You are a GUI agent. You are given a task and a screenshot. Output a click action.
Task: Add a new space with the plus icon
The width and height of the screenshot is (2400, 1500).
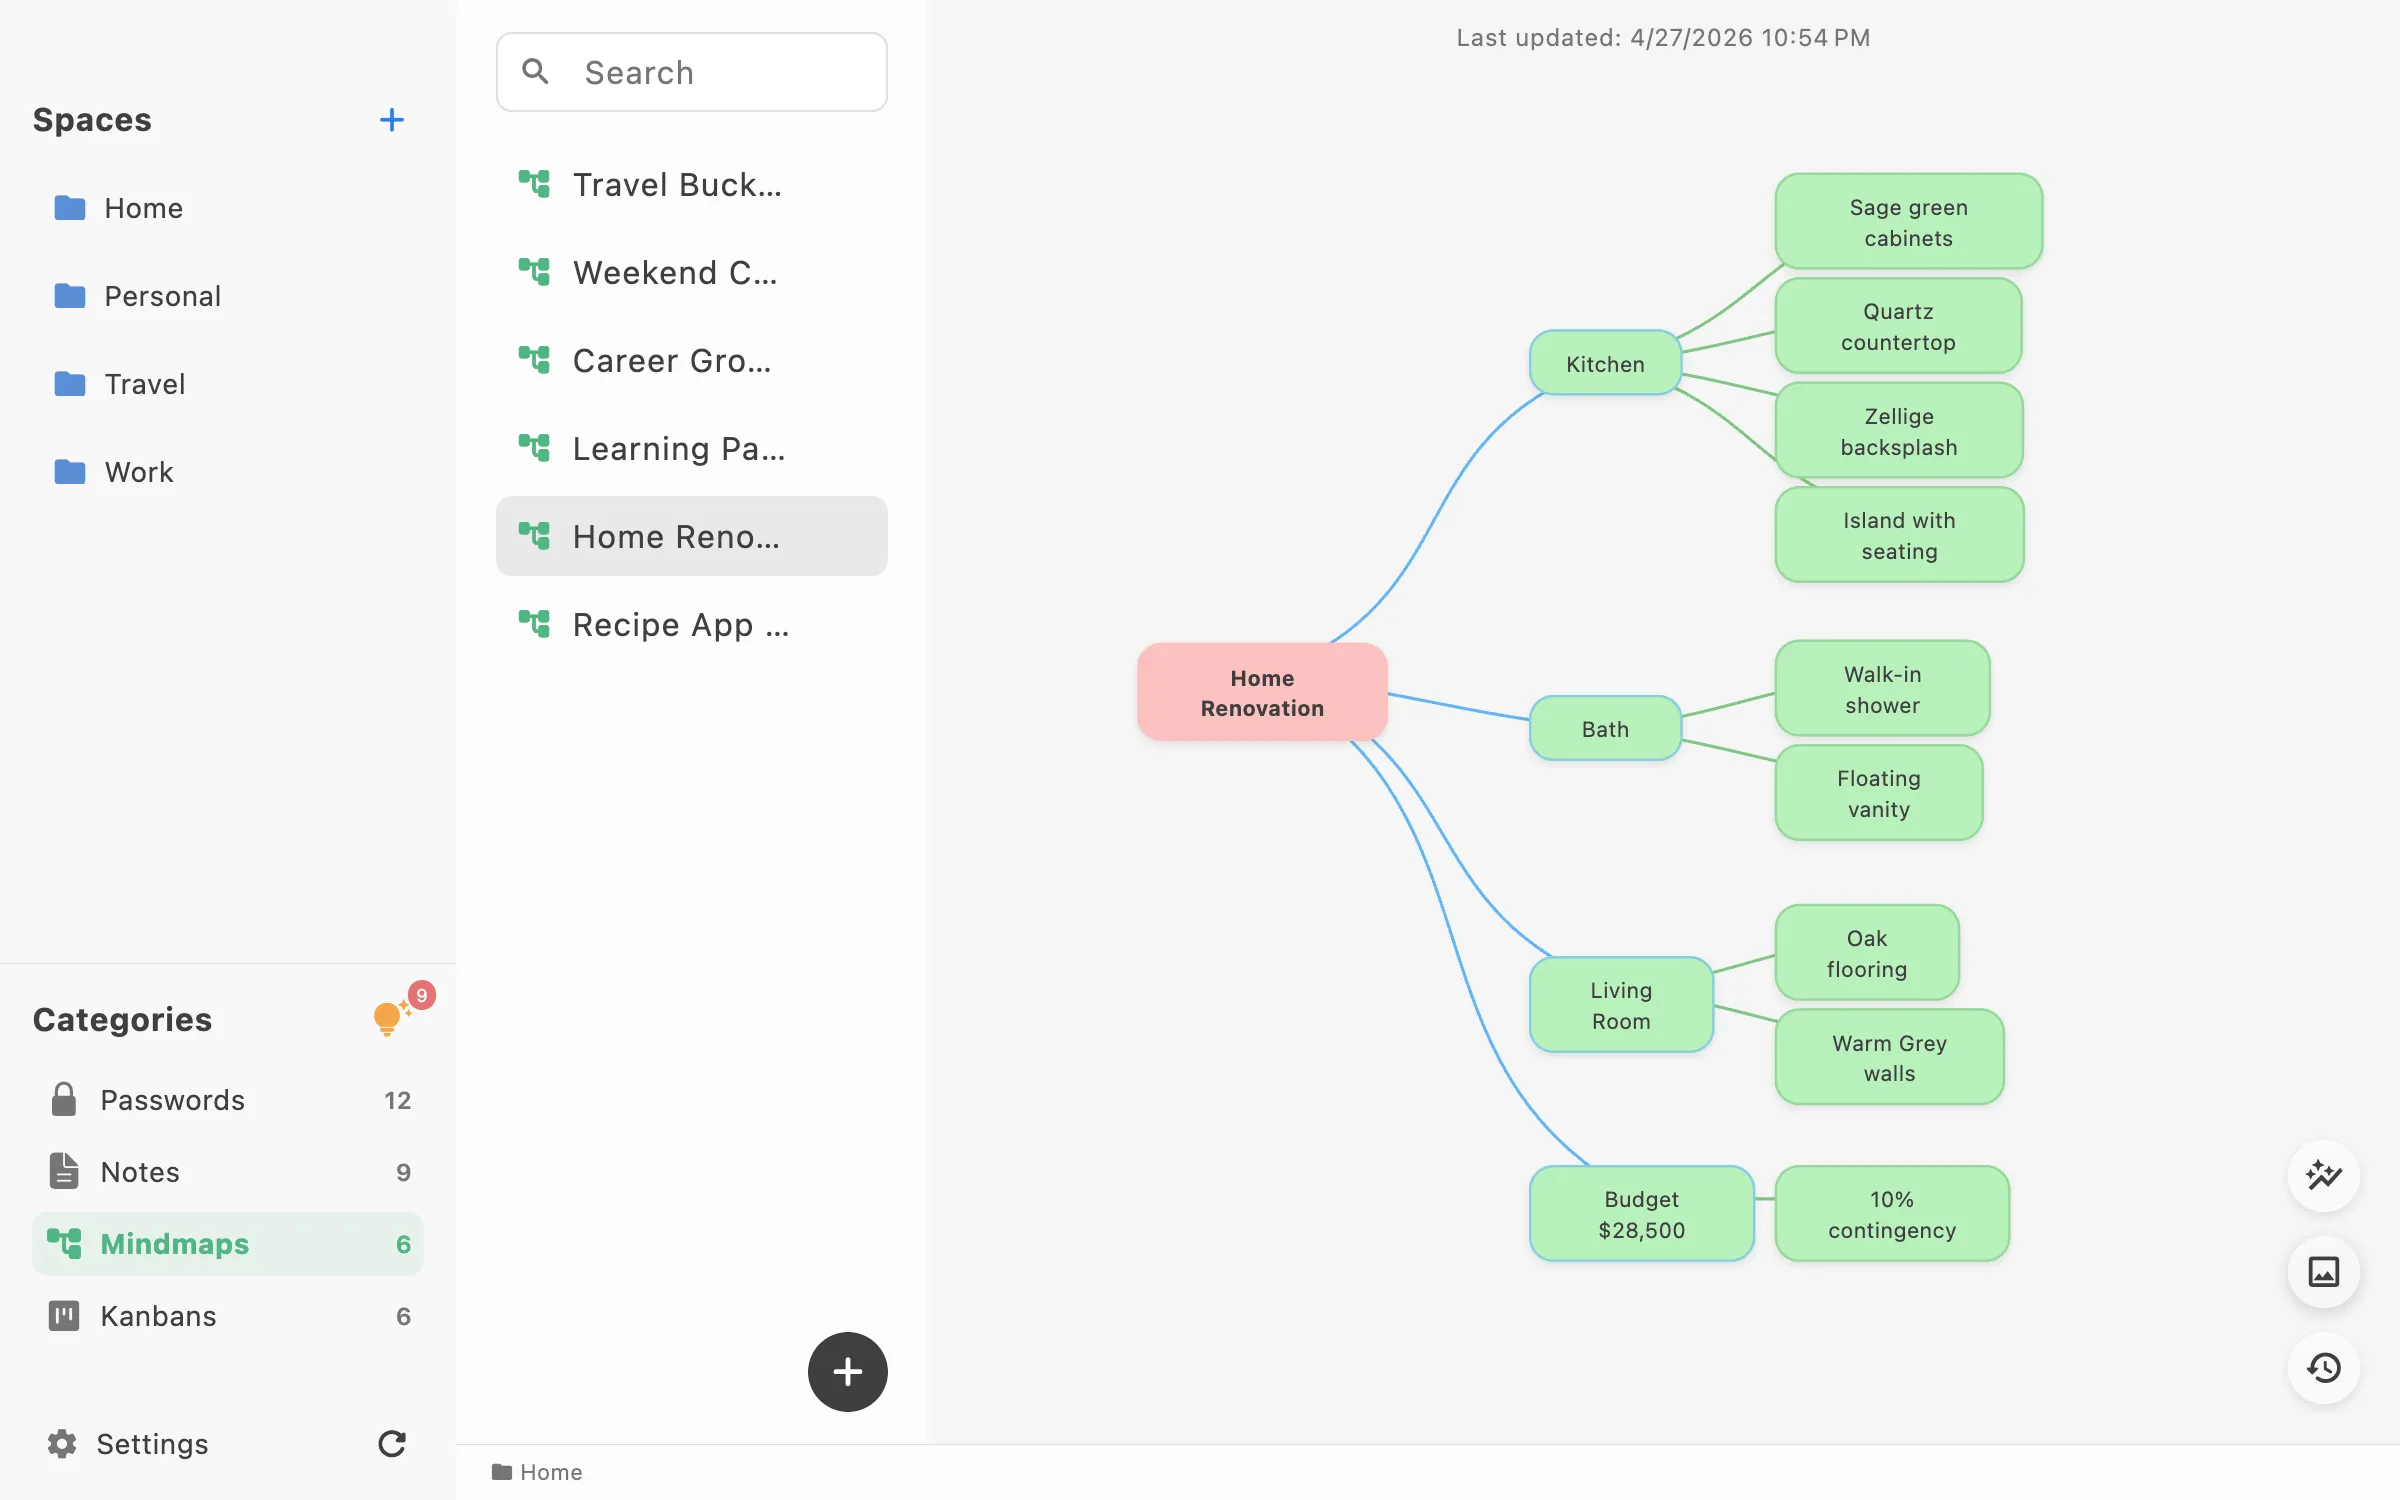point(392,120)
